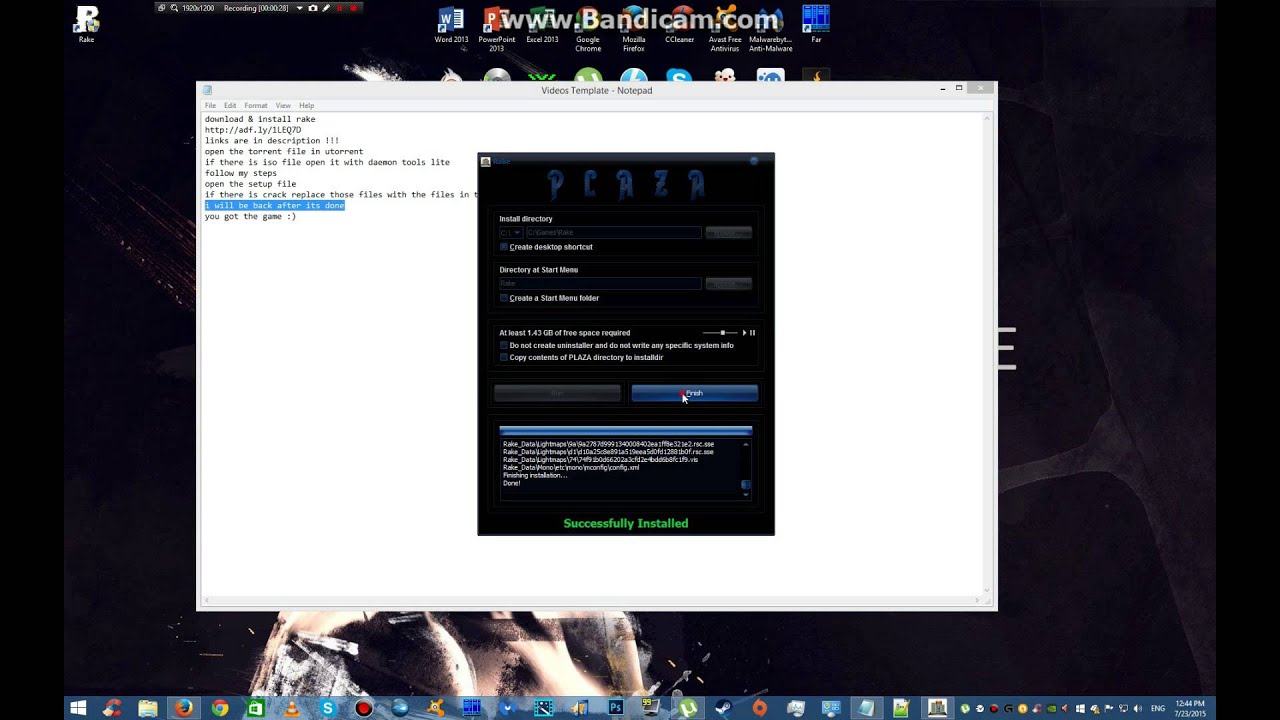Click the Notepad vertical scrollbar up arrow
Viewport: 1280px width, 720px height.
[x=988, y=118]
